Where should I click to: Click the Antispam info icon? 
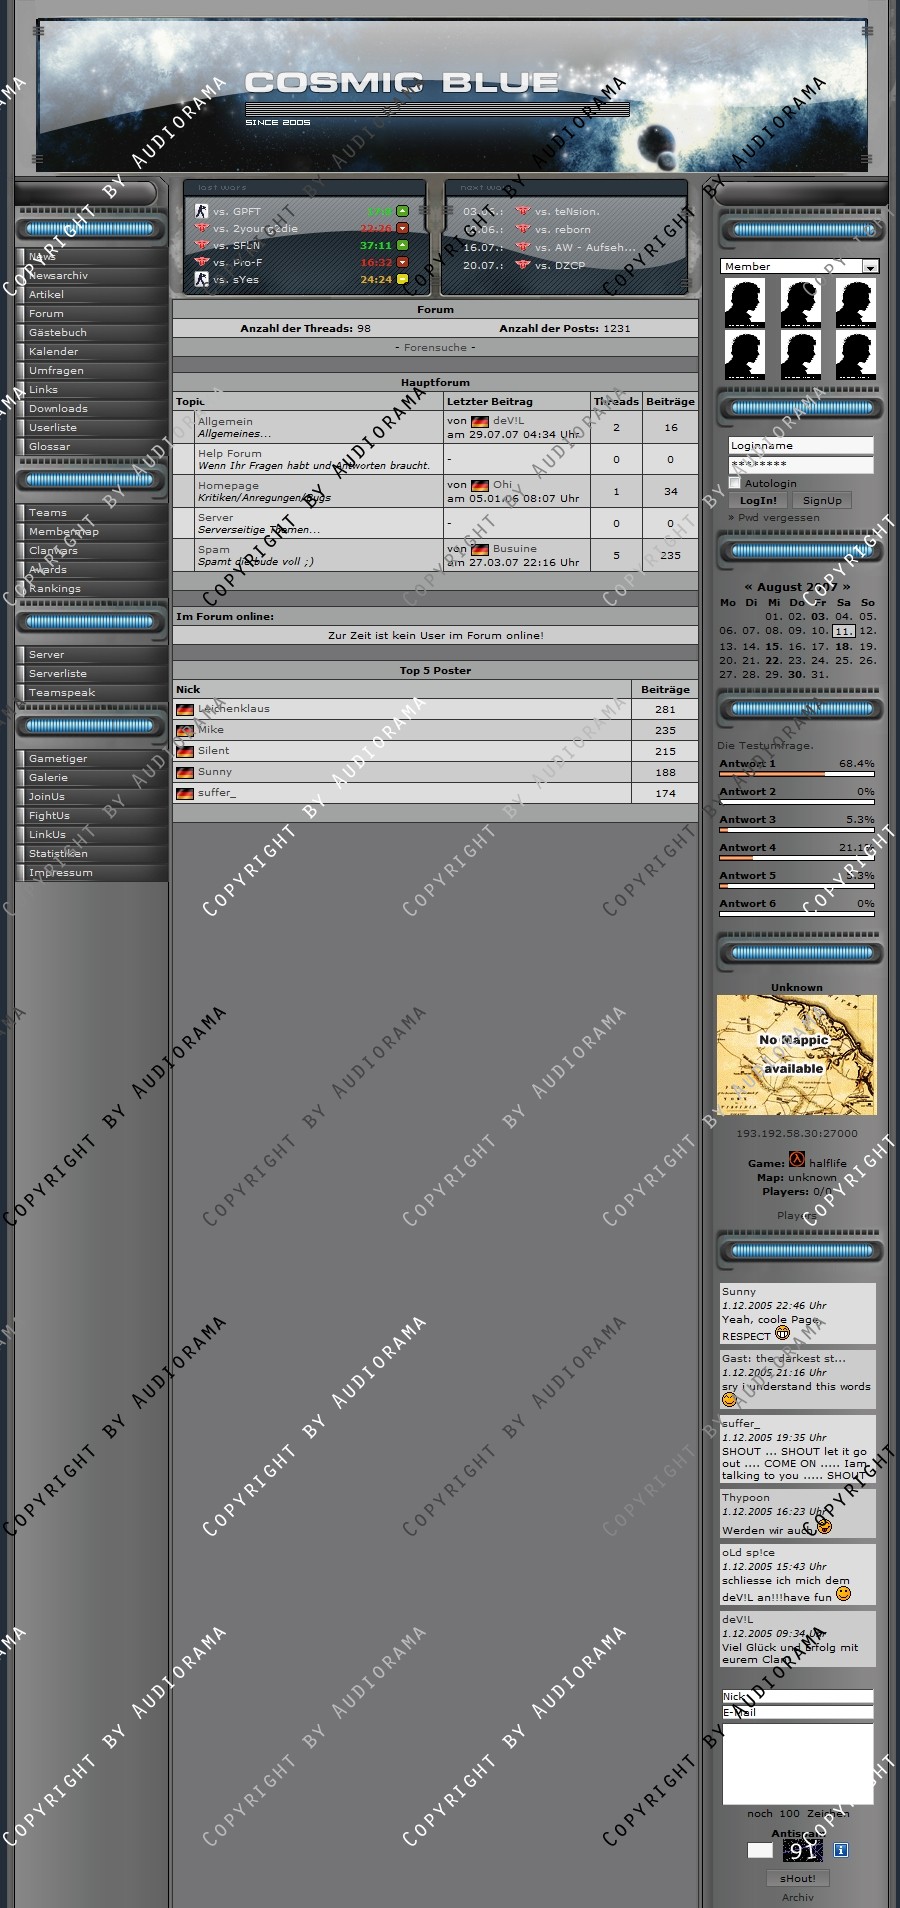pyautogui.click(x=841, y=1850)
